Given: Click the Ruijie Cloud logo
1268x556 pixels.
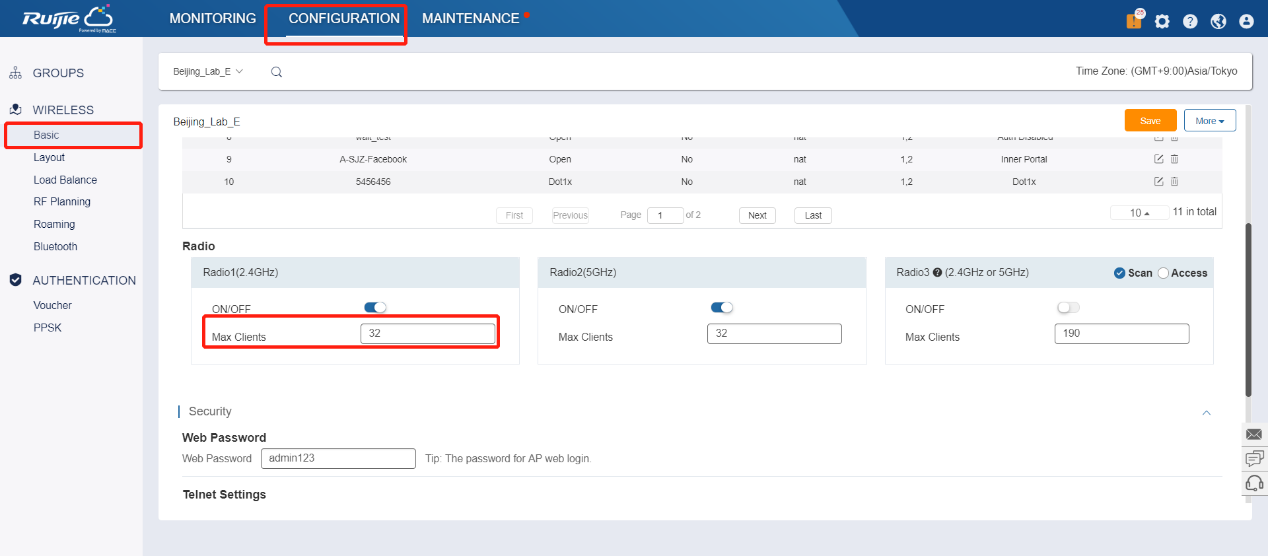Looking at the screenshot, I should pos(68,18).
